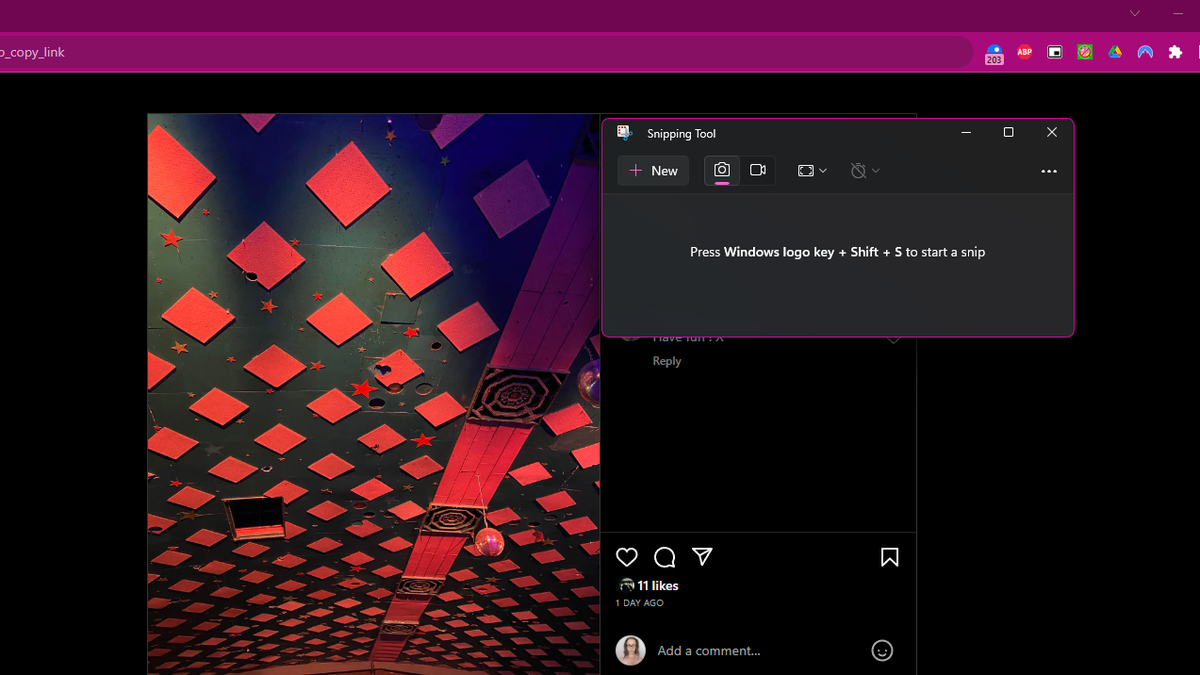Switch to video recording mode in Snipping Tool

tap(757, 170)
